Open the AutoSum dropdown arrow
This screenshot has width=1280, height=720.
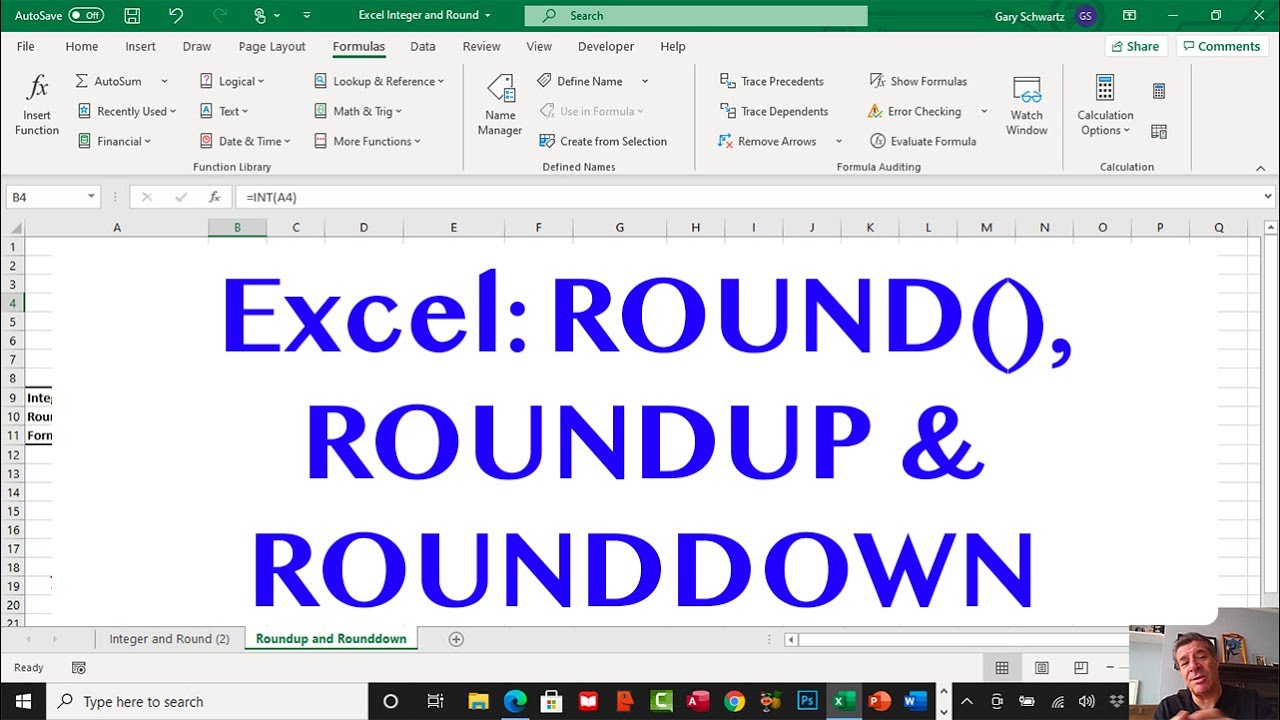point(164,81)
